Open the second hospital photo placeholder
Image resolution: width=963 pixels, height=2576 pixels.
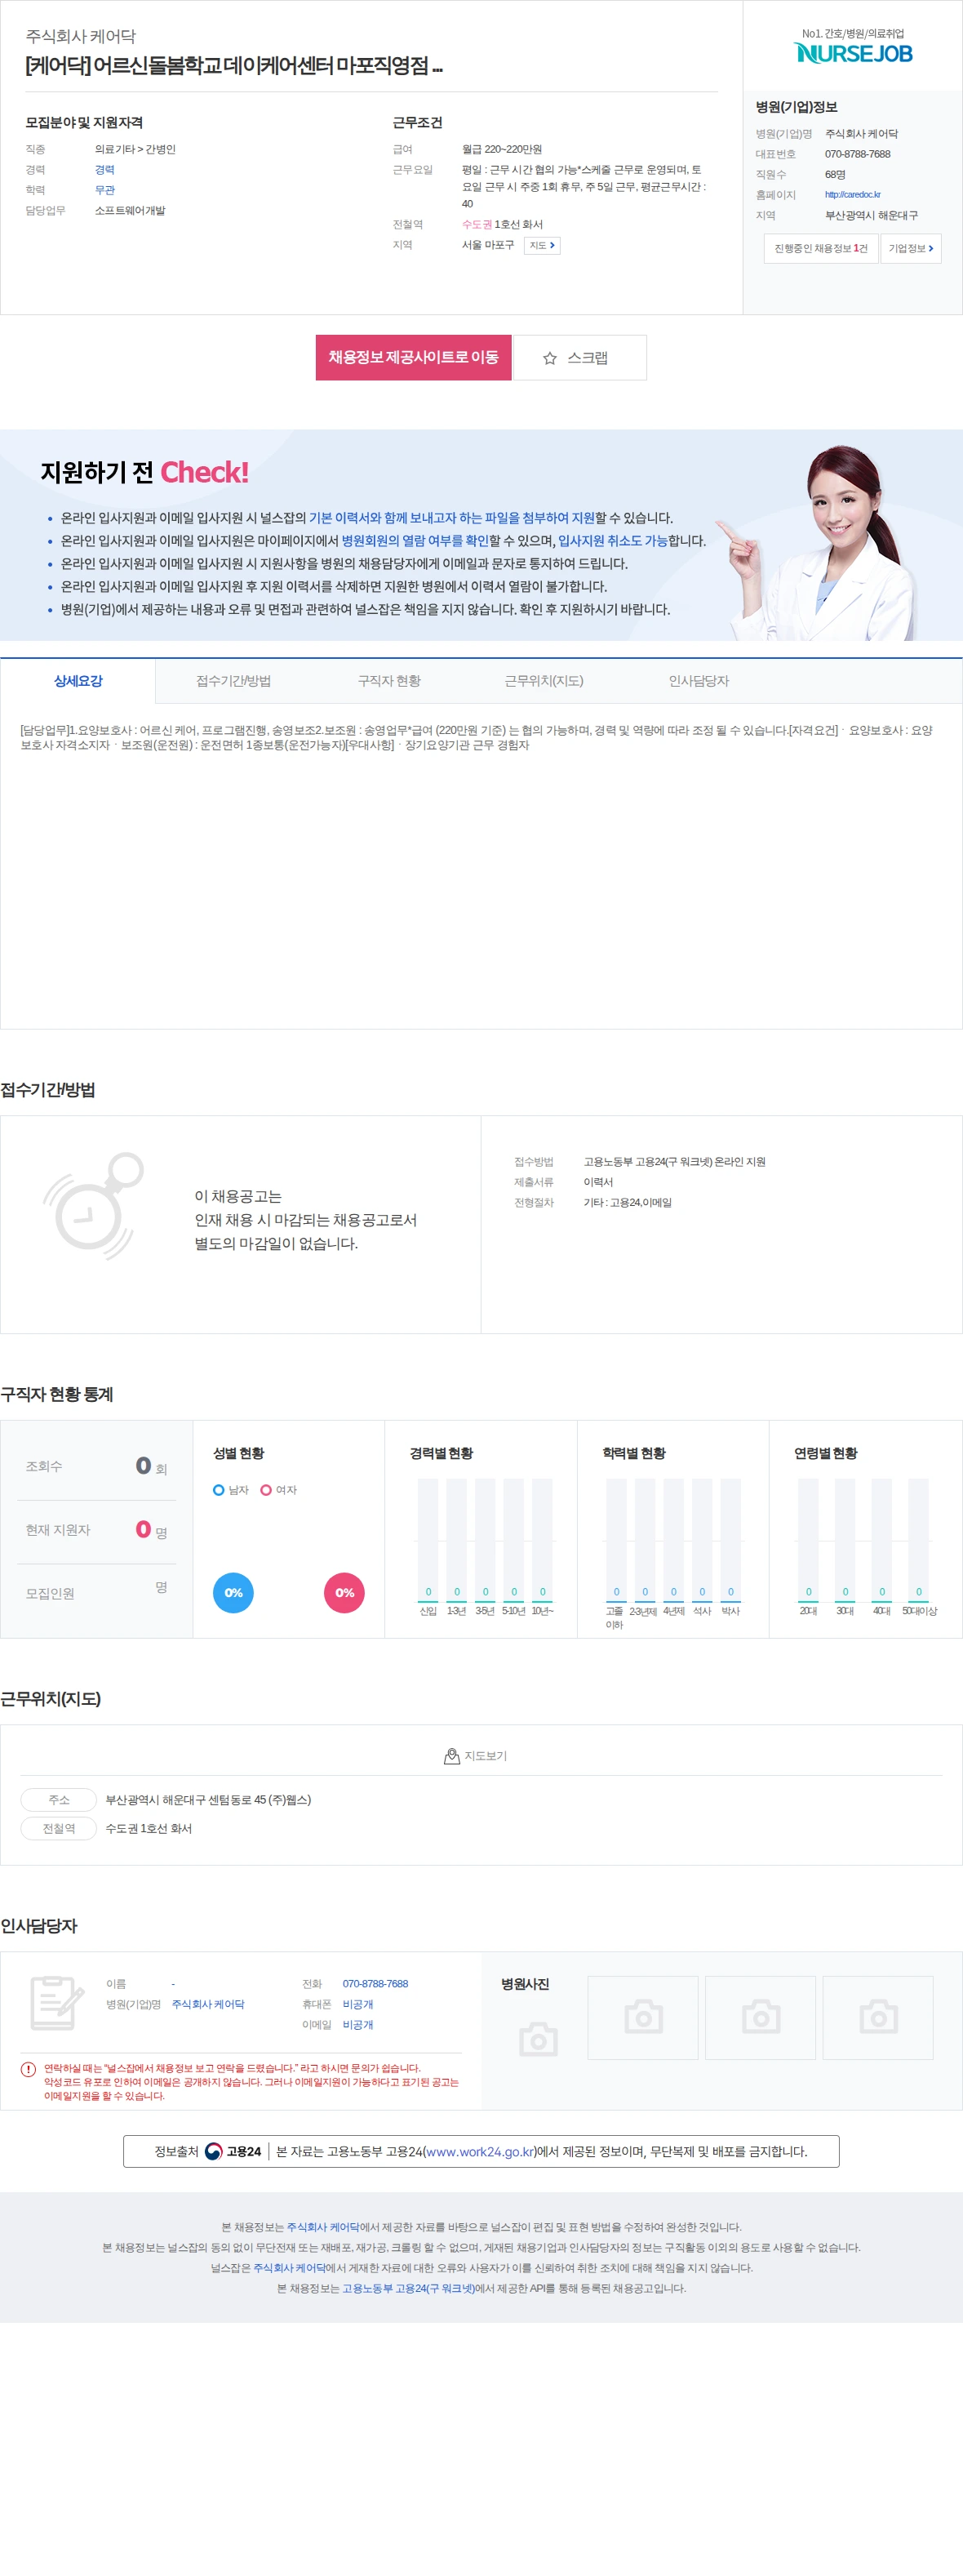click(x=761, y=2018)
